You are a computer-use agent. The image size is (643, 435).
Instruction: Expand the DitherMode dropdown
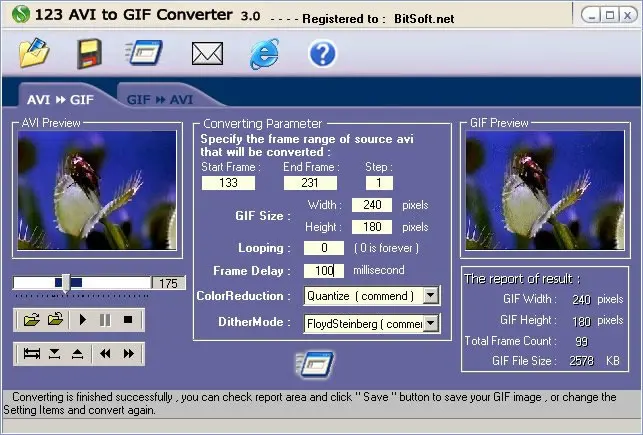click(x=430, y=323)
